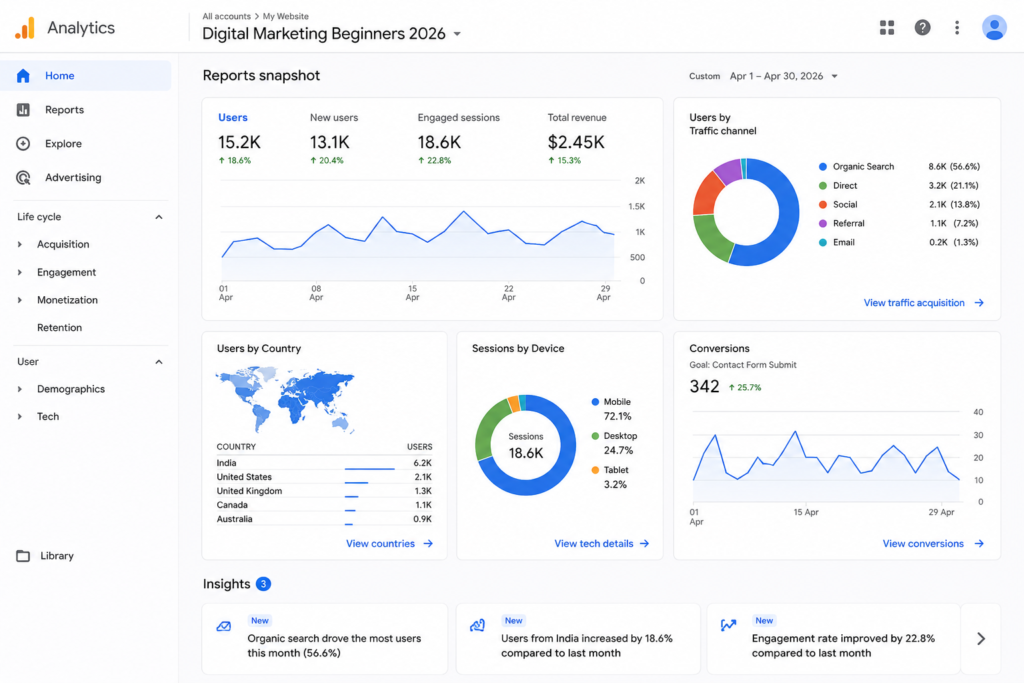This screenshot has width=1024, height=683.
Task: Click the Mobile blue legend dot
Action: [x=595, y=402]
